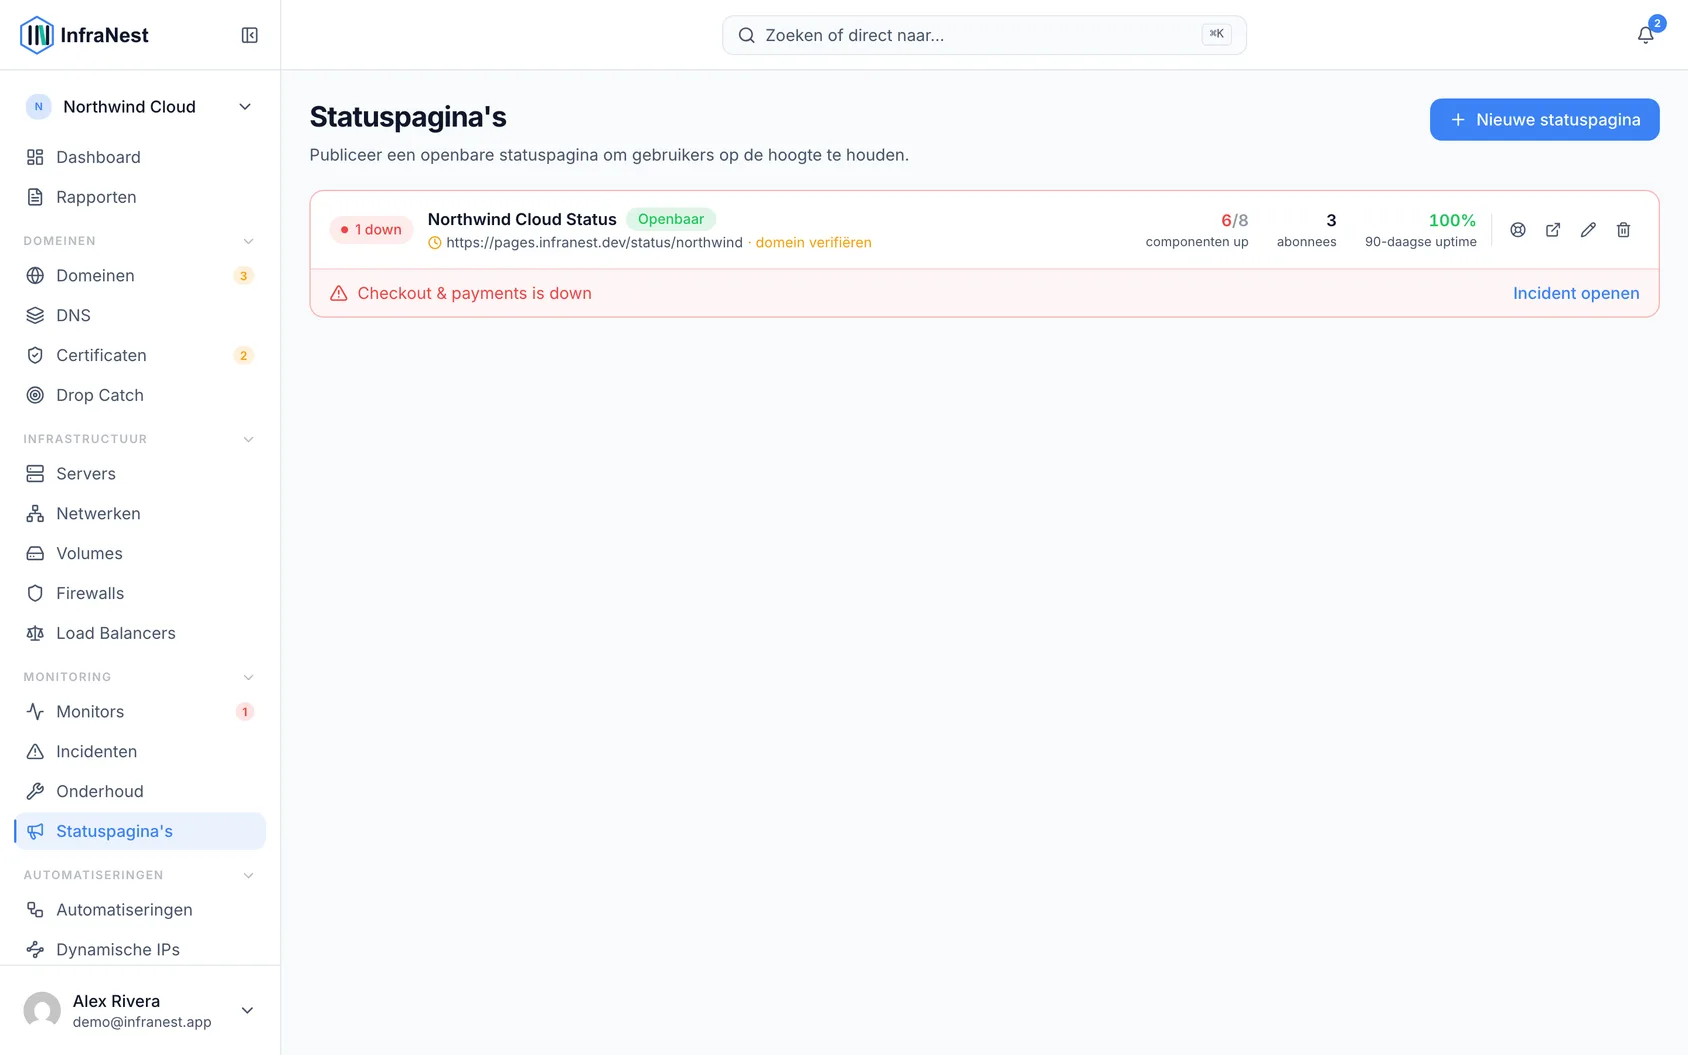
Task: Click the Load Balancers scale icon
Action: click(35, 633)
